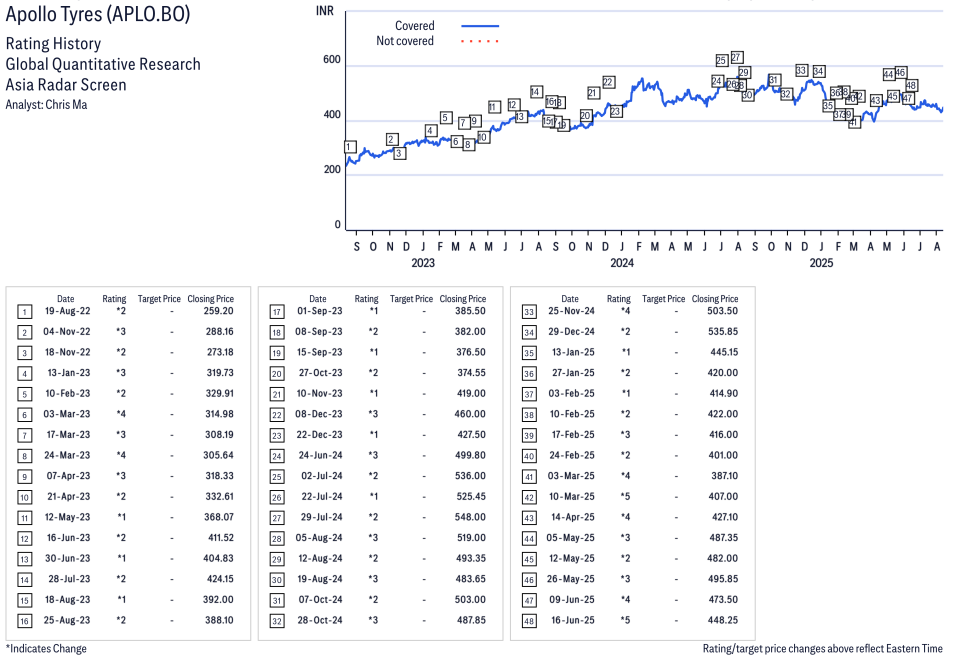Click the closing price 535.85
Viewport: 954px width, 655px height.
[723, 331]
